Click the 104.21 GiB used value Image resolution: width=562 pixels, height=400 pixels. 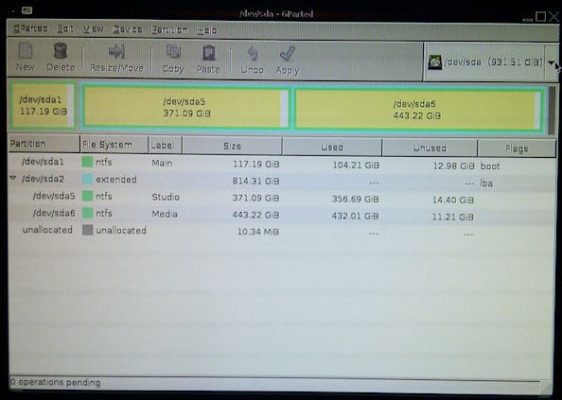pos(356,165)
